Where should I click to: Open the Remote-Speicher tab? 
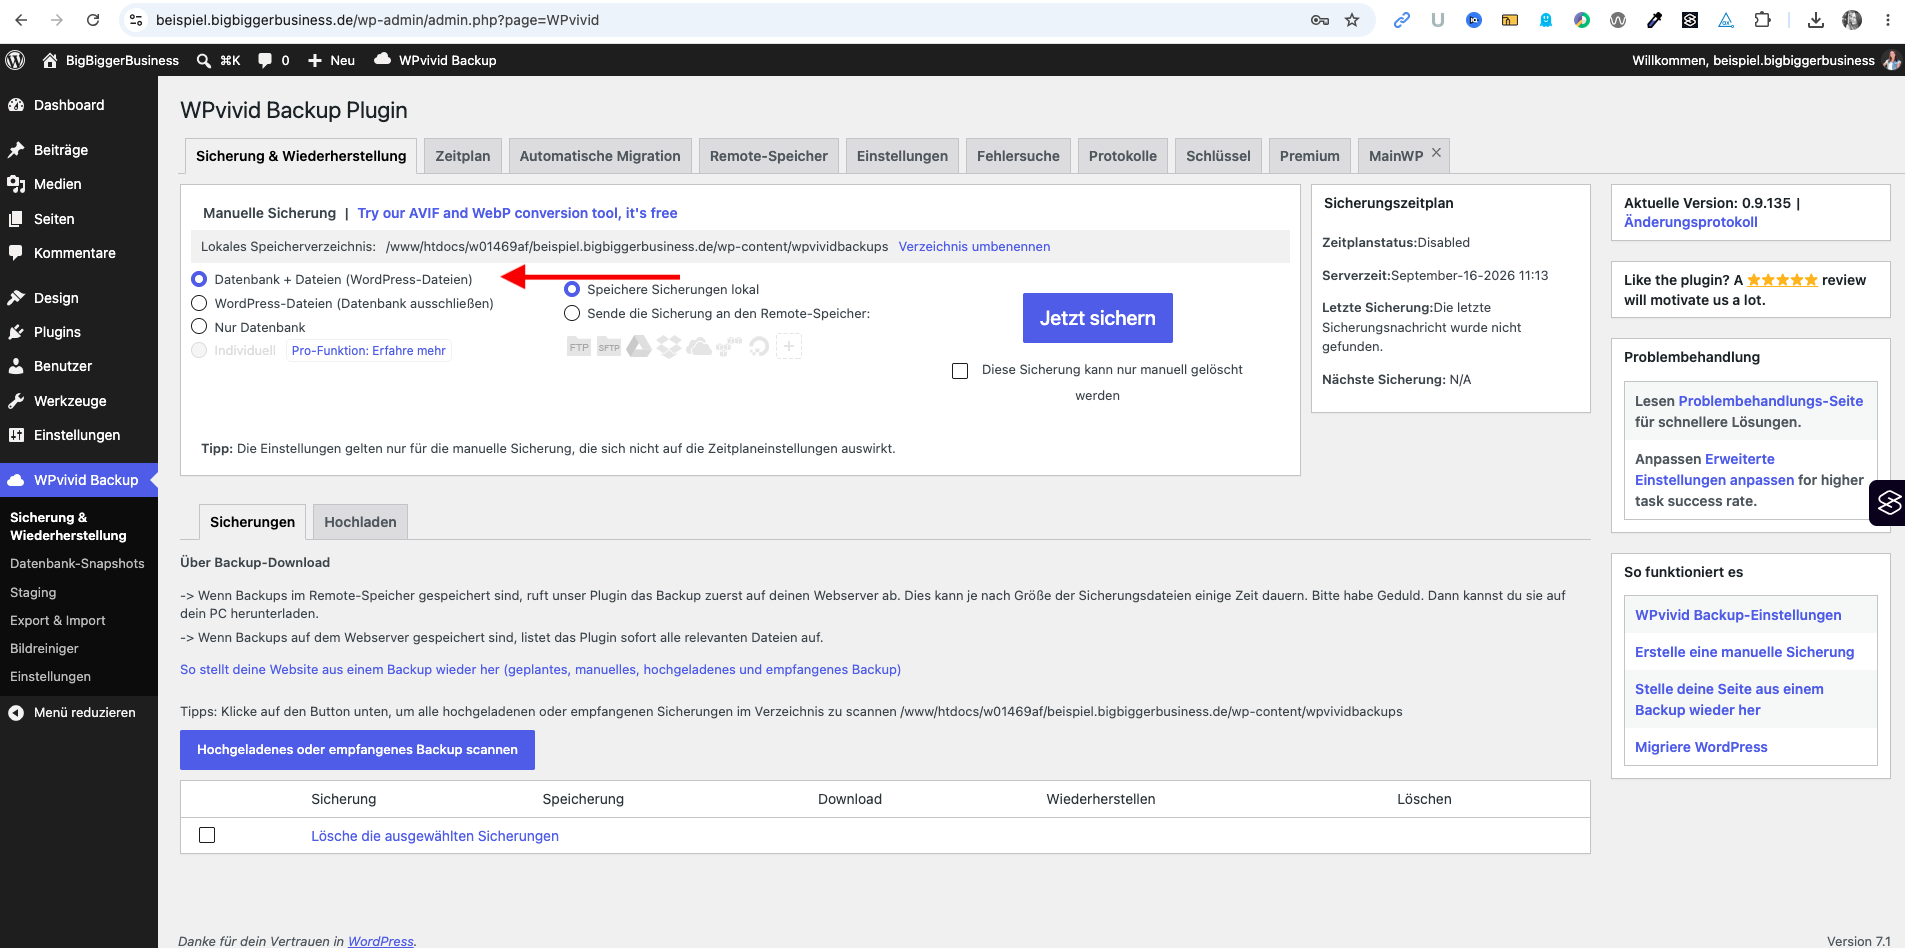[769, 156]
